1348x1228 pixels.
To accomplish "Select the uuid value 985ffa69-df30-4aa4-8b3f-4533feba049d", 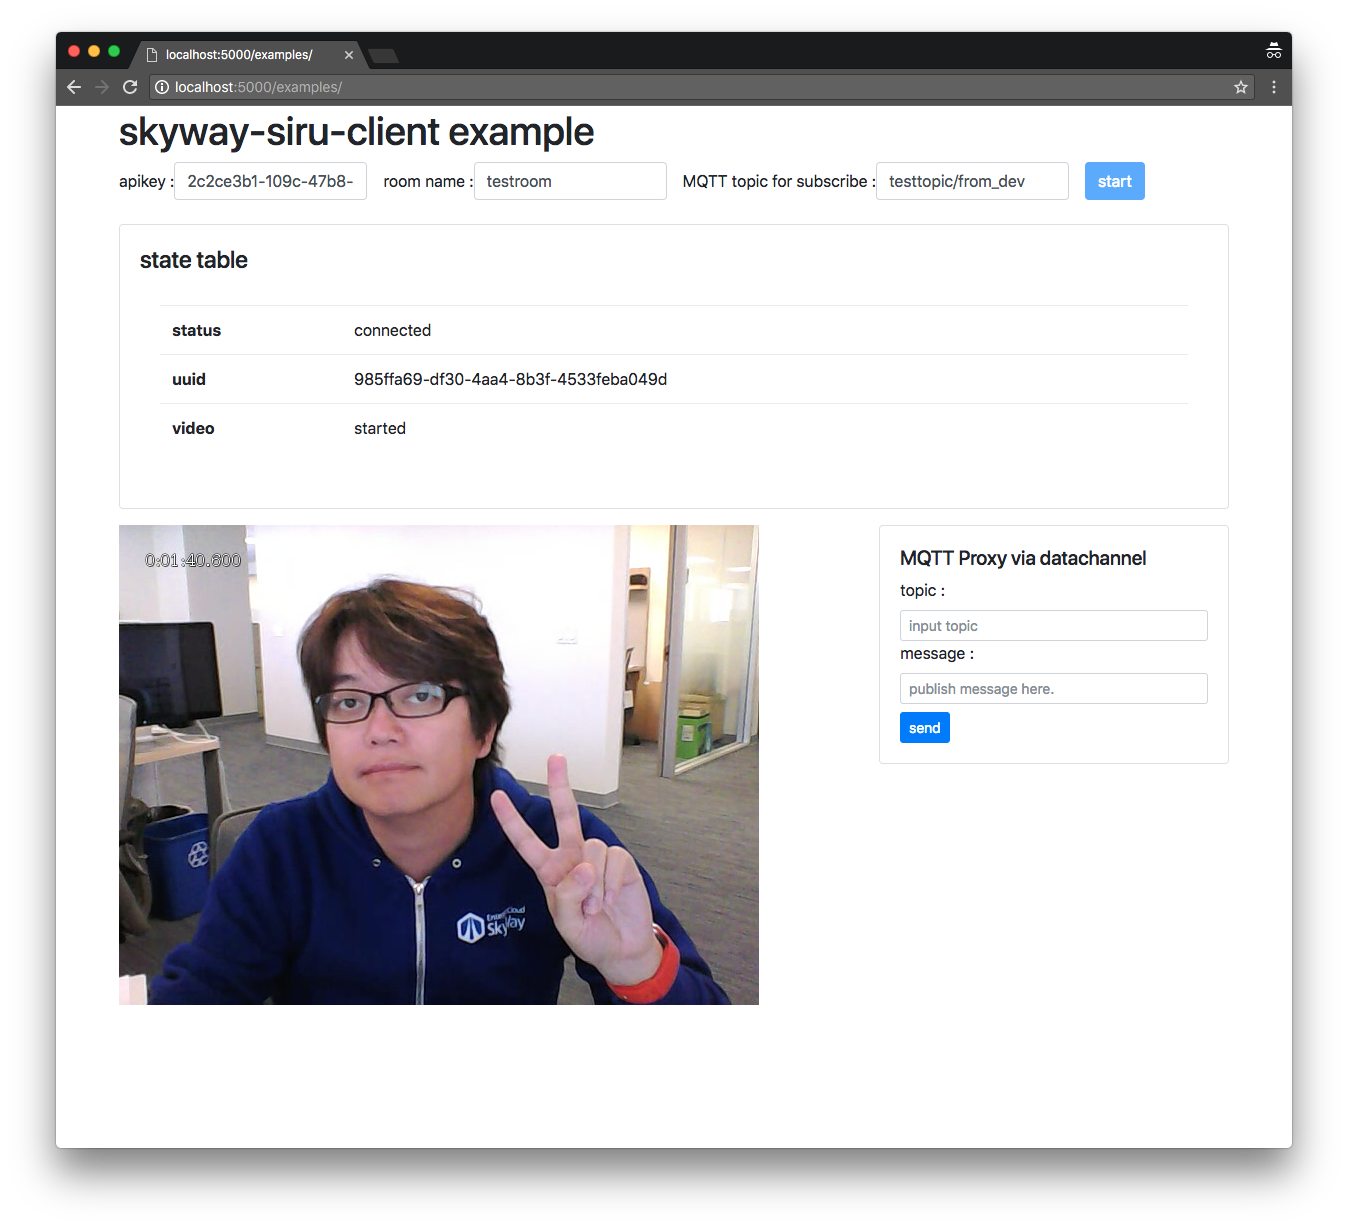I will pyautogui.click(x=510, y=379).
